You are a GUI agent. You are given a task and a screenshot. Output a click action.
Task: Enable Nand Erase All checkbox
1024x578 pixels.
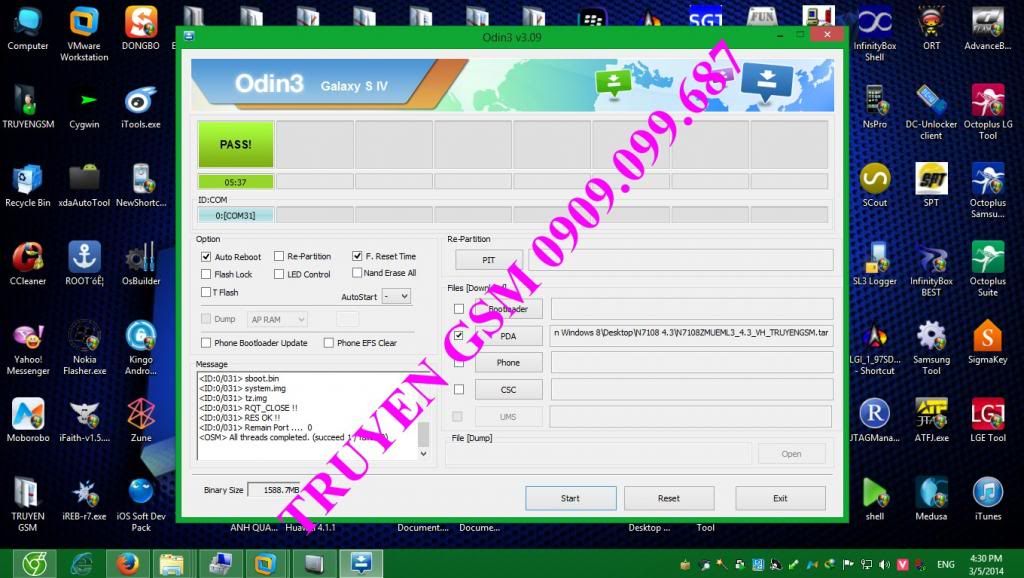(x=357, y=272)
